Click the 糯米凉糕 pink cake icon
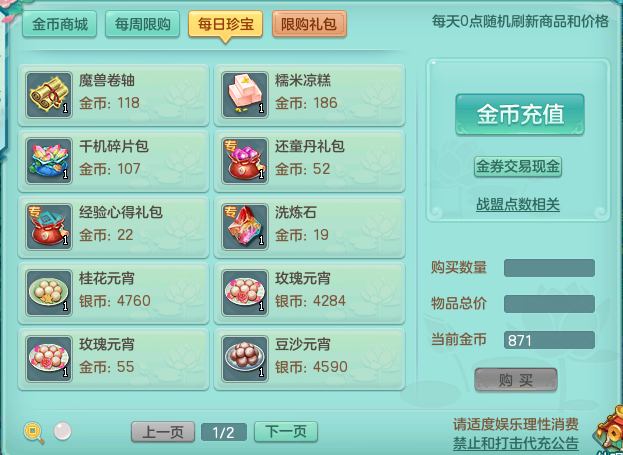Image resolution: width=623 pixels, height=455 pixels. 245,95
